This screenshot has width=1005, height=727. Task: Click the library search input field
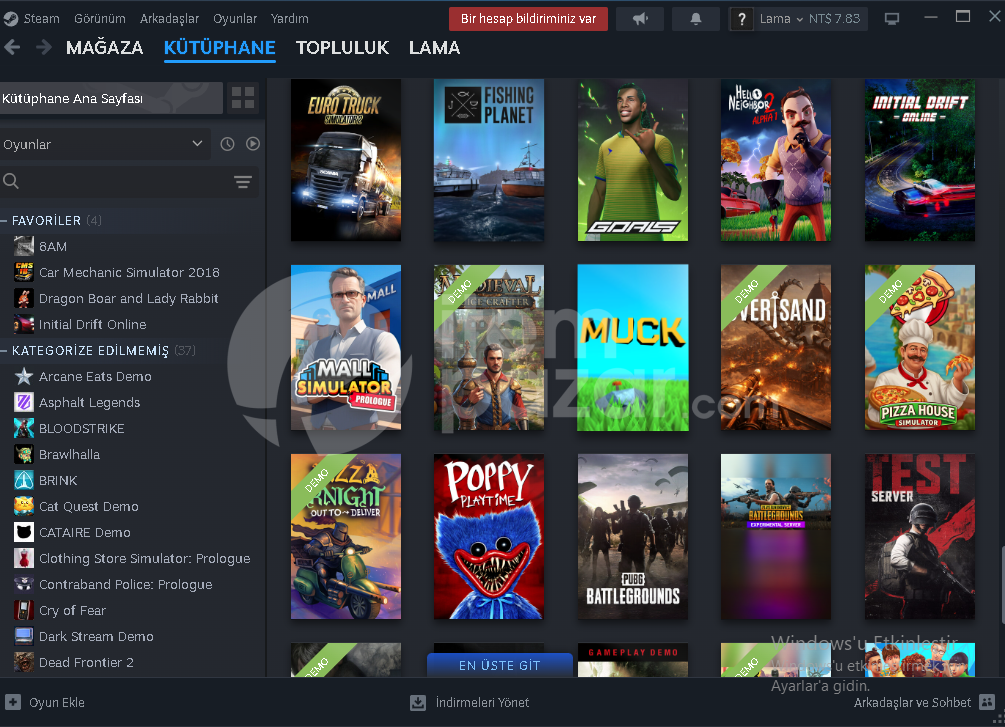click(127, 182)
